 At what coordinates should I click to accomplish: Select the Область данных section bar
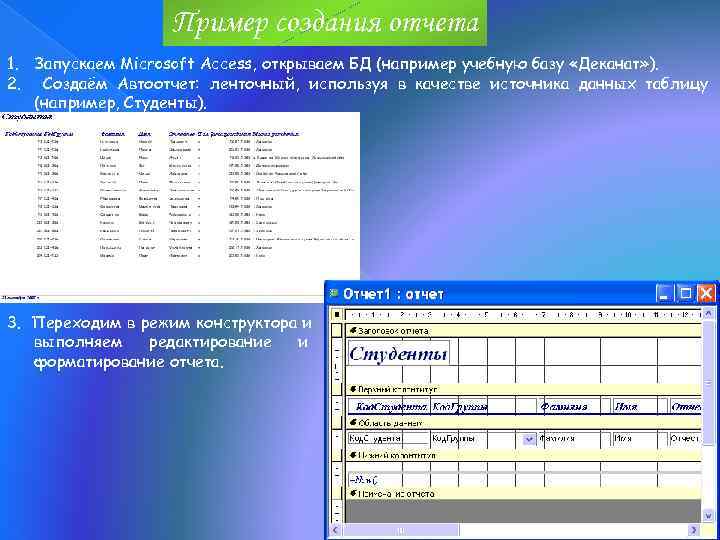coord(522,423)
